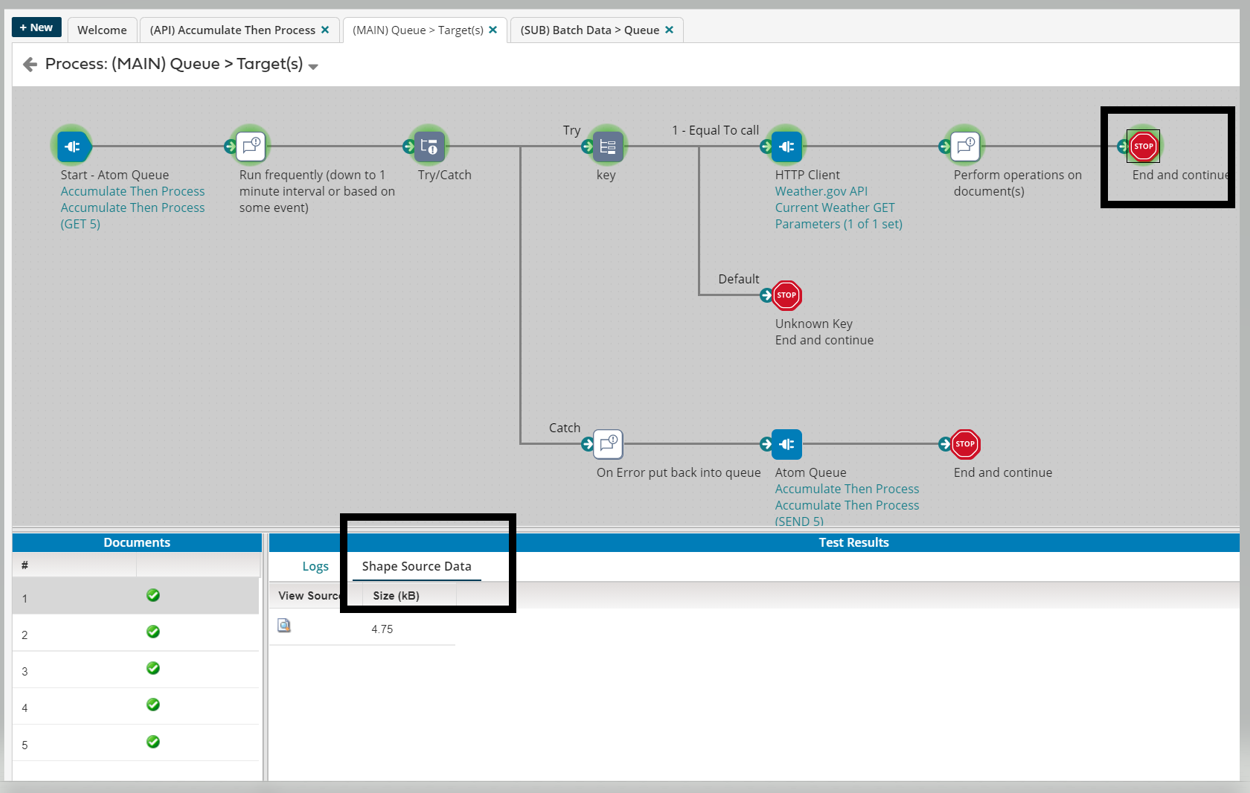1250x793 pixels.
Task: Open the (SUB) Batch Data > Queue tab
Action: pos(589,30)
